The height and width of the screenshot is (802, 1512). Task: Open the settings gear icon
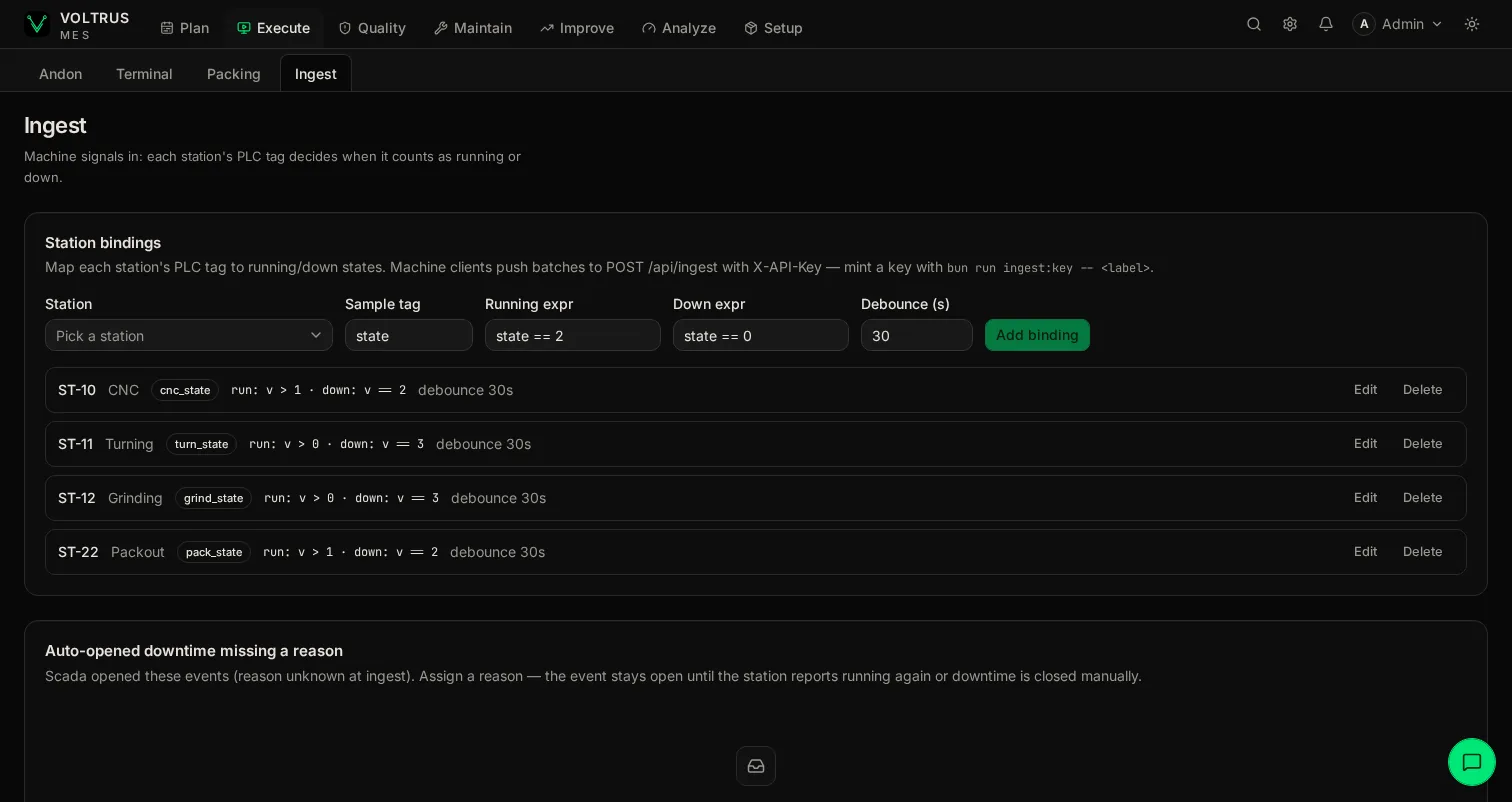tap(1290, 24)
